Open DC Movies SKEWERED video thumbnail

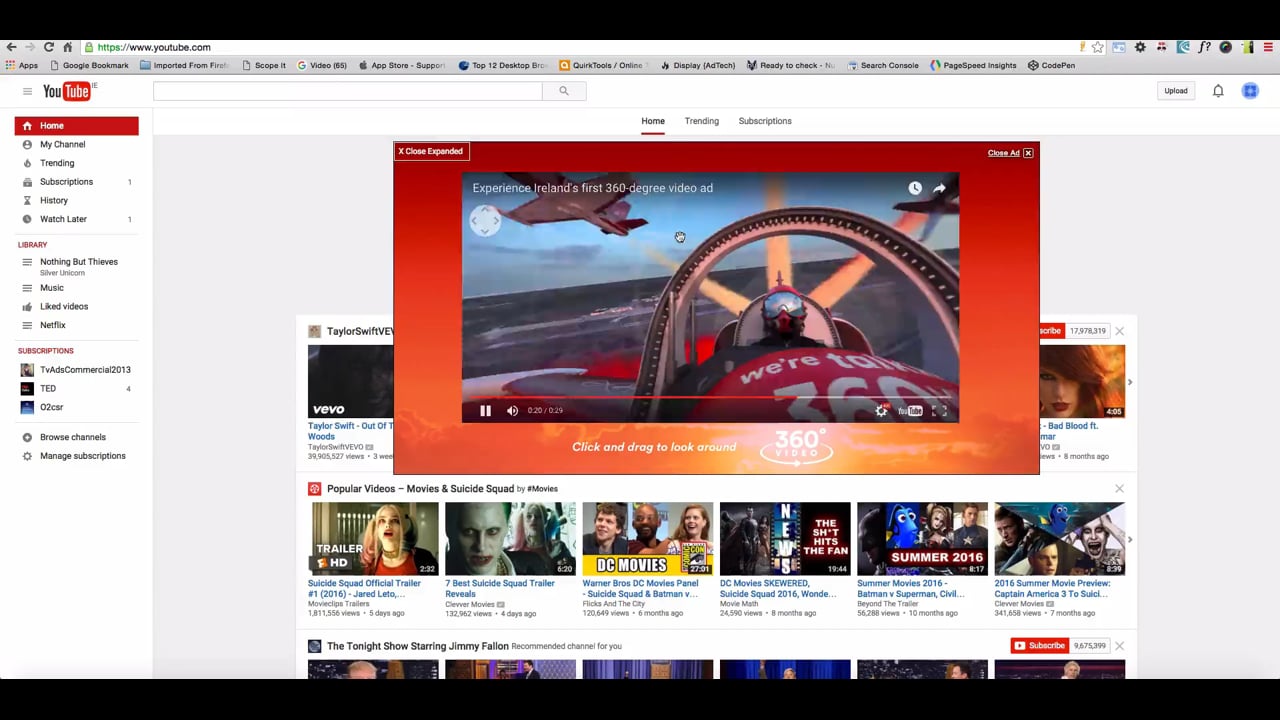(x=785, y=539)
